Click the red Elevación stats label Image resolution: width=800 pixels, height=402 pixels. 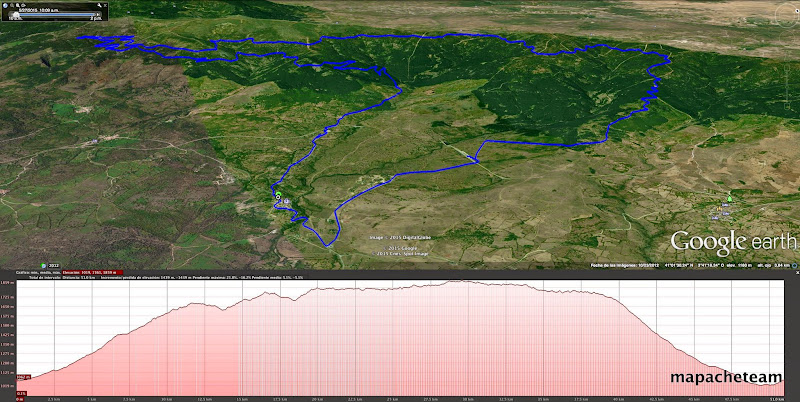(92, 272)
